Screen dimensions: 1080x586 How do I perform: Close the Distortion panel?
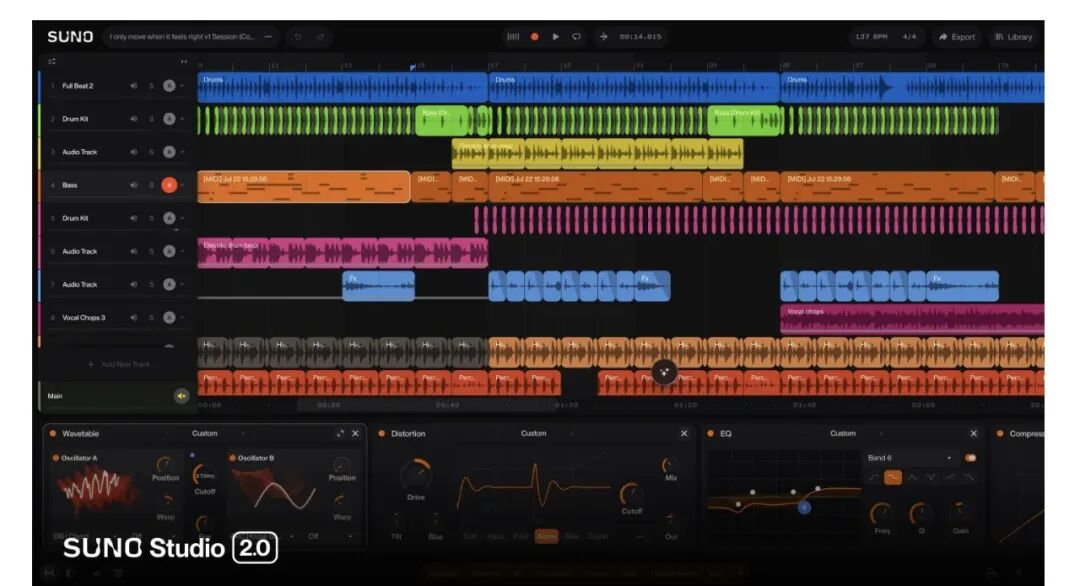[x=684, y=433]
